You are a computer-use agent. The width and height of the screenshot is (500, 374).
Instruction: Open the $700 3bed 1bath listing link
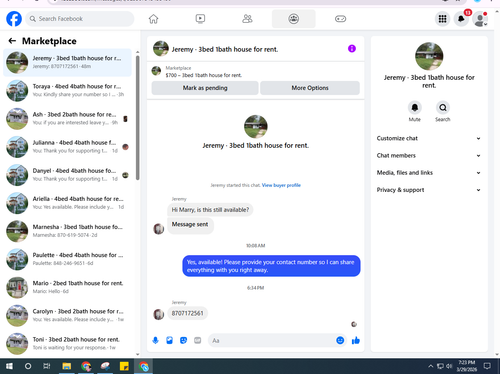point(203,75)
